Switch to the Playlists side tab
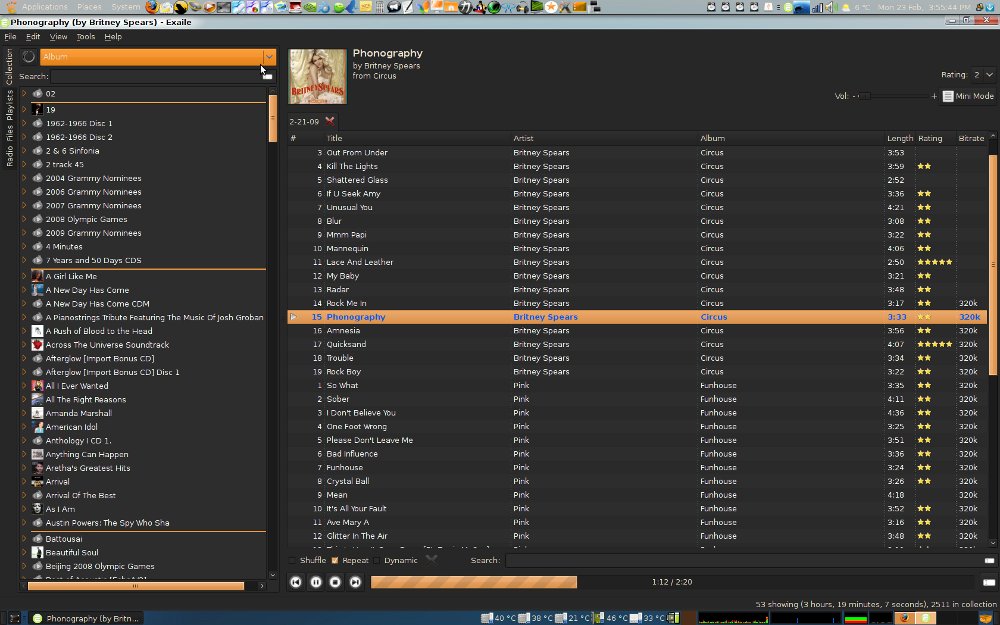Viewport: 1000px width, 625px height. point(9,105)
